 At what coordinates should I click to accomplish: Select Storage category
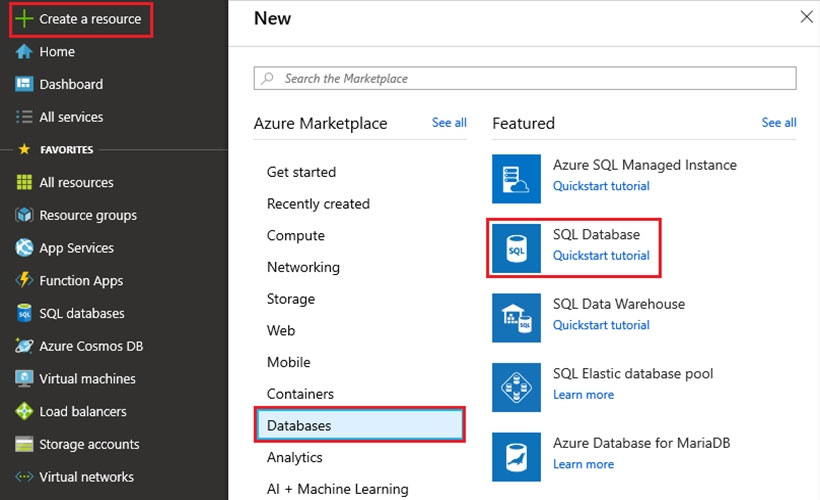click(x=291, y=299)
